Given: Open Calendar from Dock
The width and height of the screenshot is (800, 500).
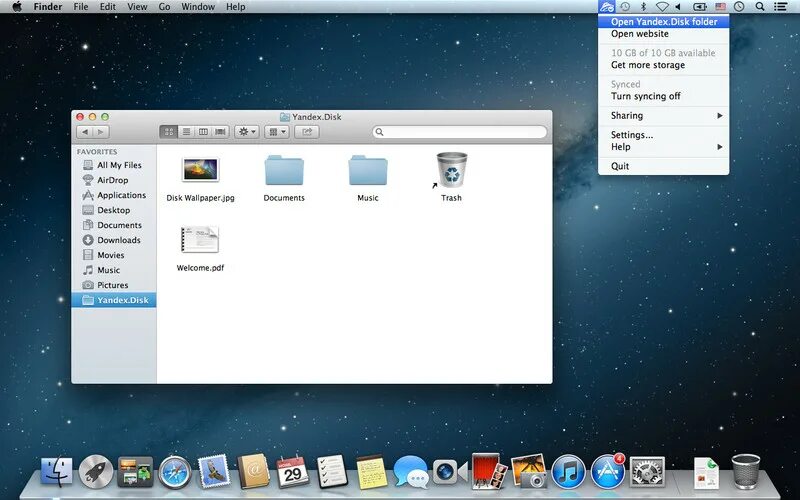Looking at the screenshot, I should (292, 471).
